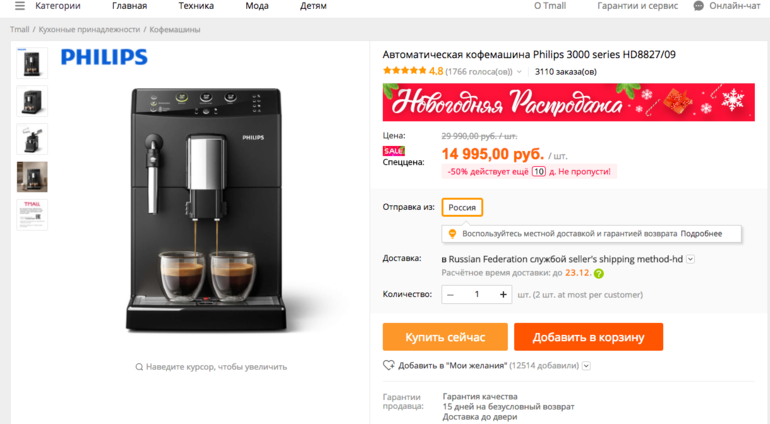Click the online chat speech bubble icon
The height and width of the screenshot is (424, 770).
click(x=698, y=6)
